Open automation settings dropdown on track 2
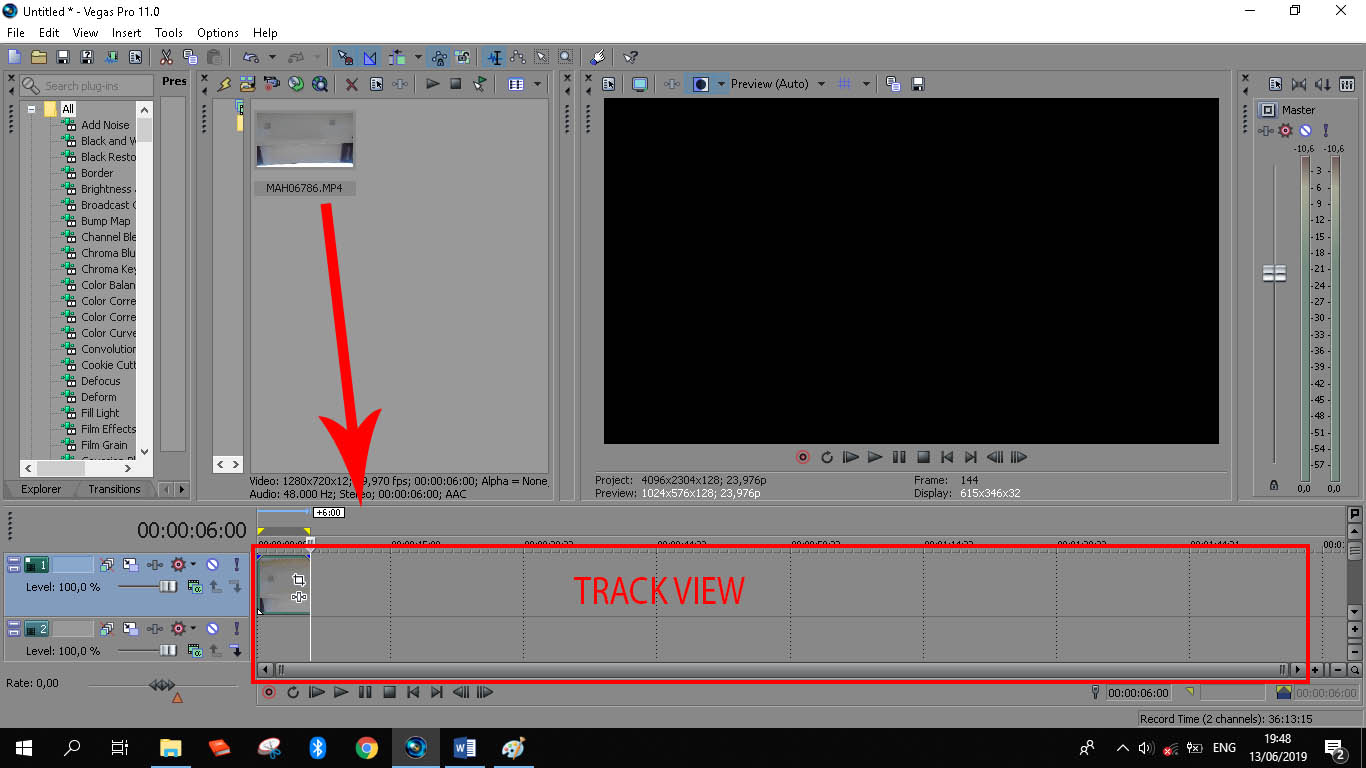Screen dimensions: 1366x768 pos(193,629)
